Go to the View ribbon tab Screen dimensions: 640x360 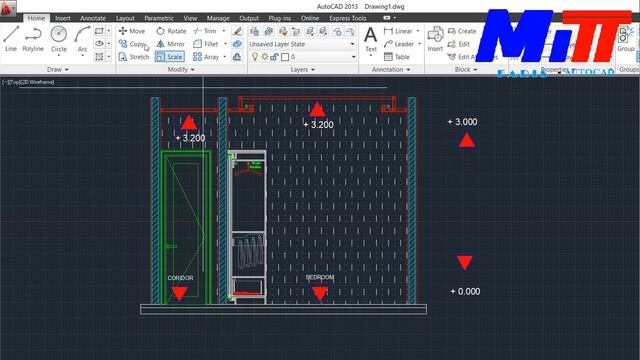click(190, 18)
